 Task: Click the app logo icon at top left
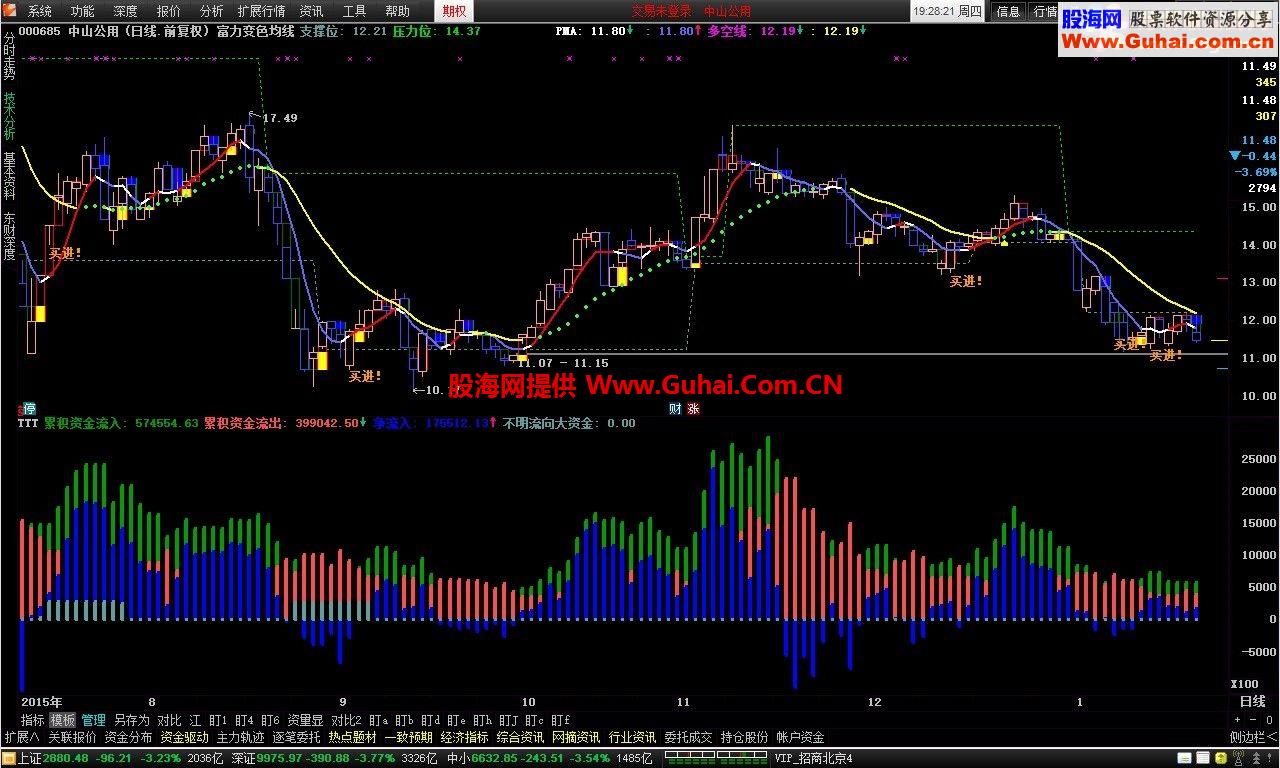[x=11, y=11]
